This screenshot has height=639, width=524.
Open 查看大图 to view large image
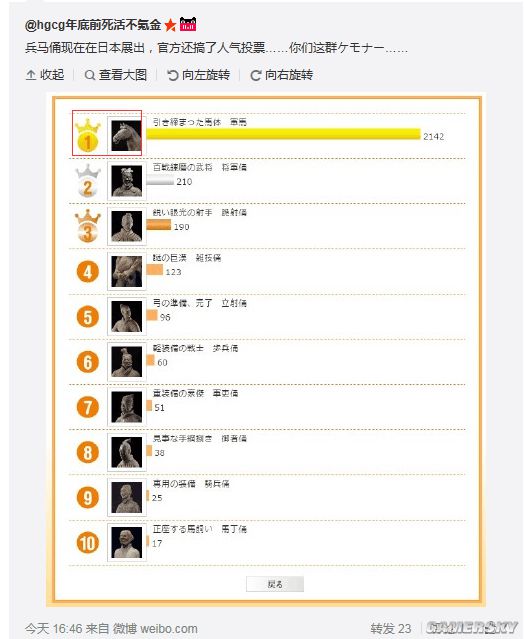click(116, 75)
